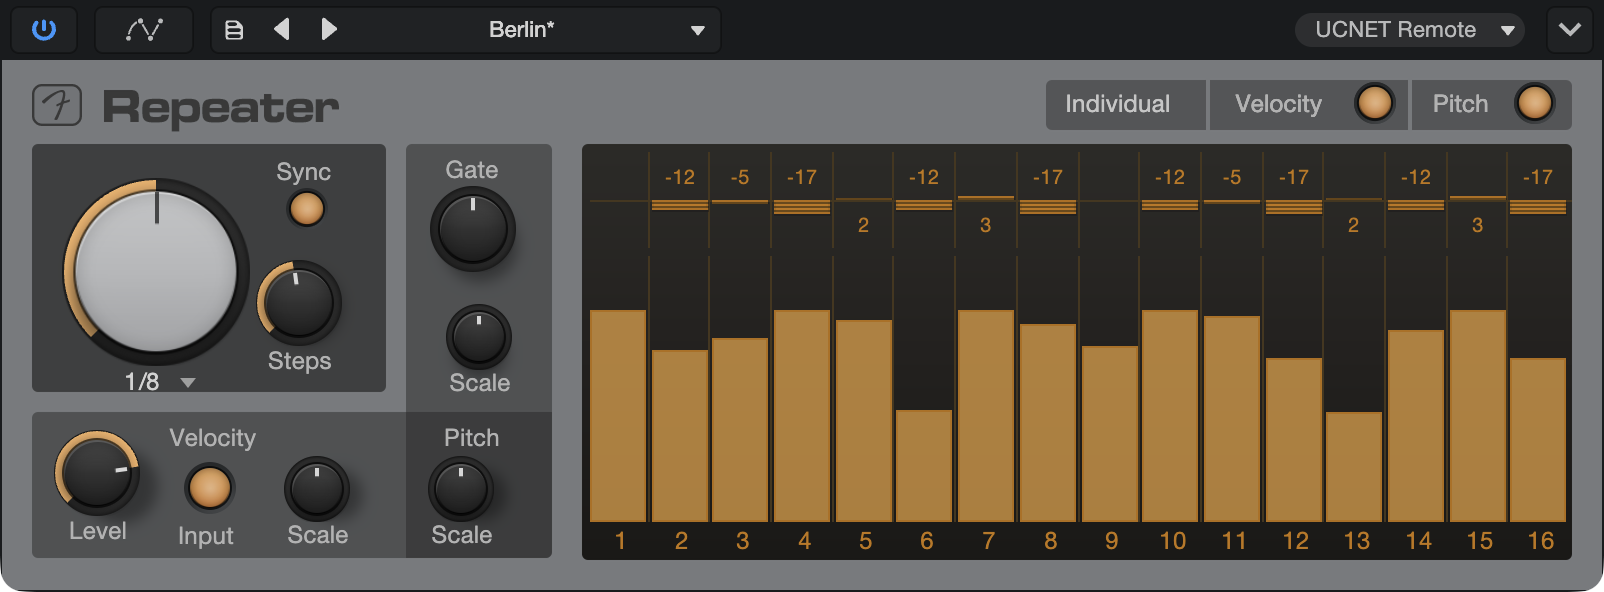Toggle the plugin power bypass button

click(44, 29)
